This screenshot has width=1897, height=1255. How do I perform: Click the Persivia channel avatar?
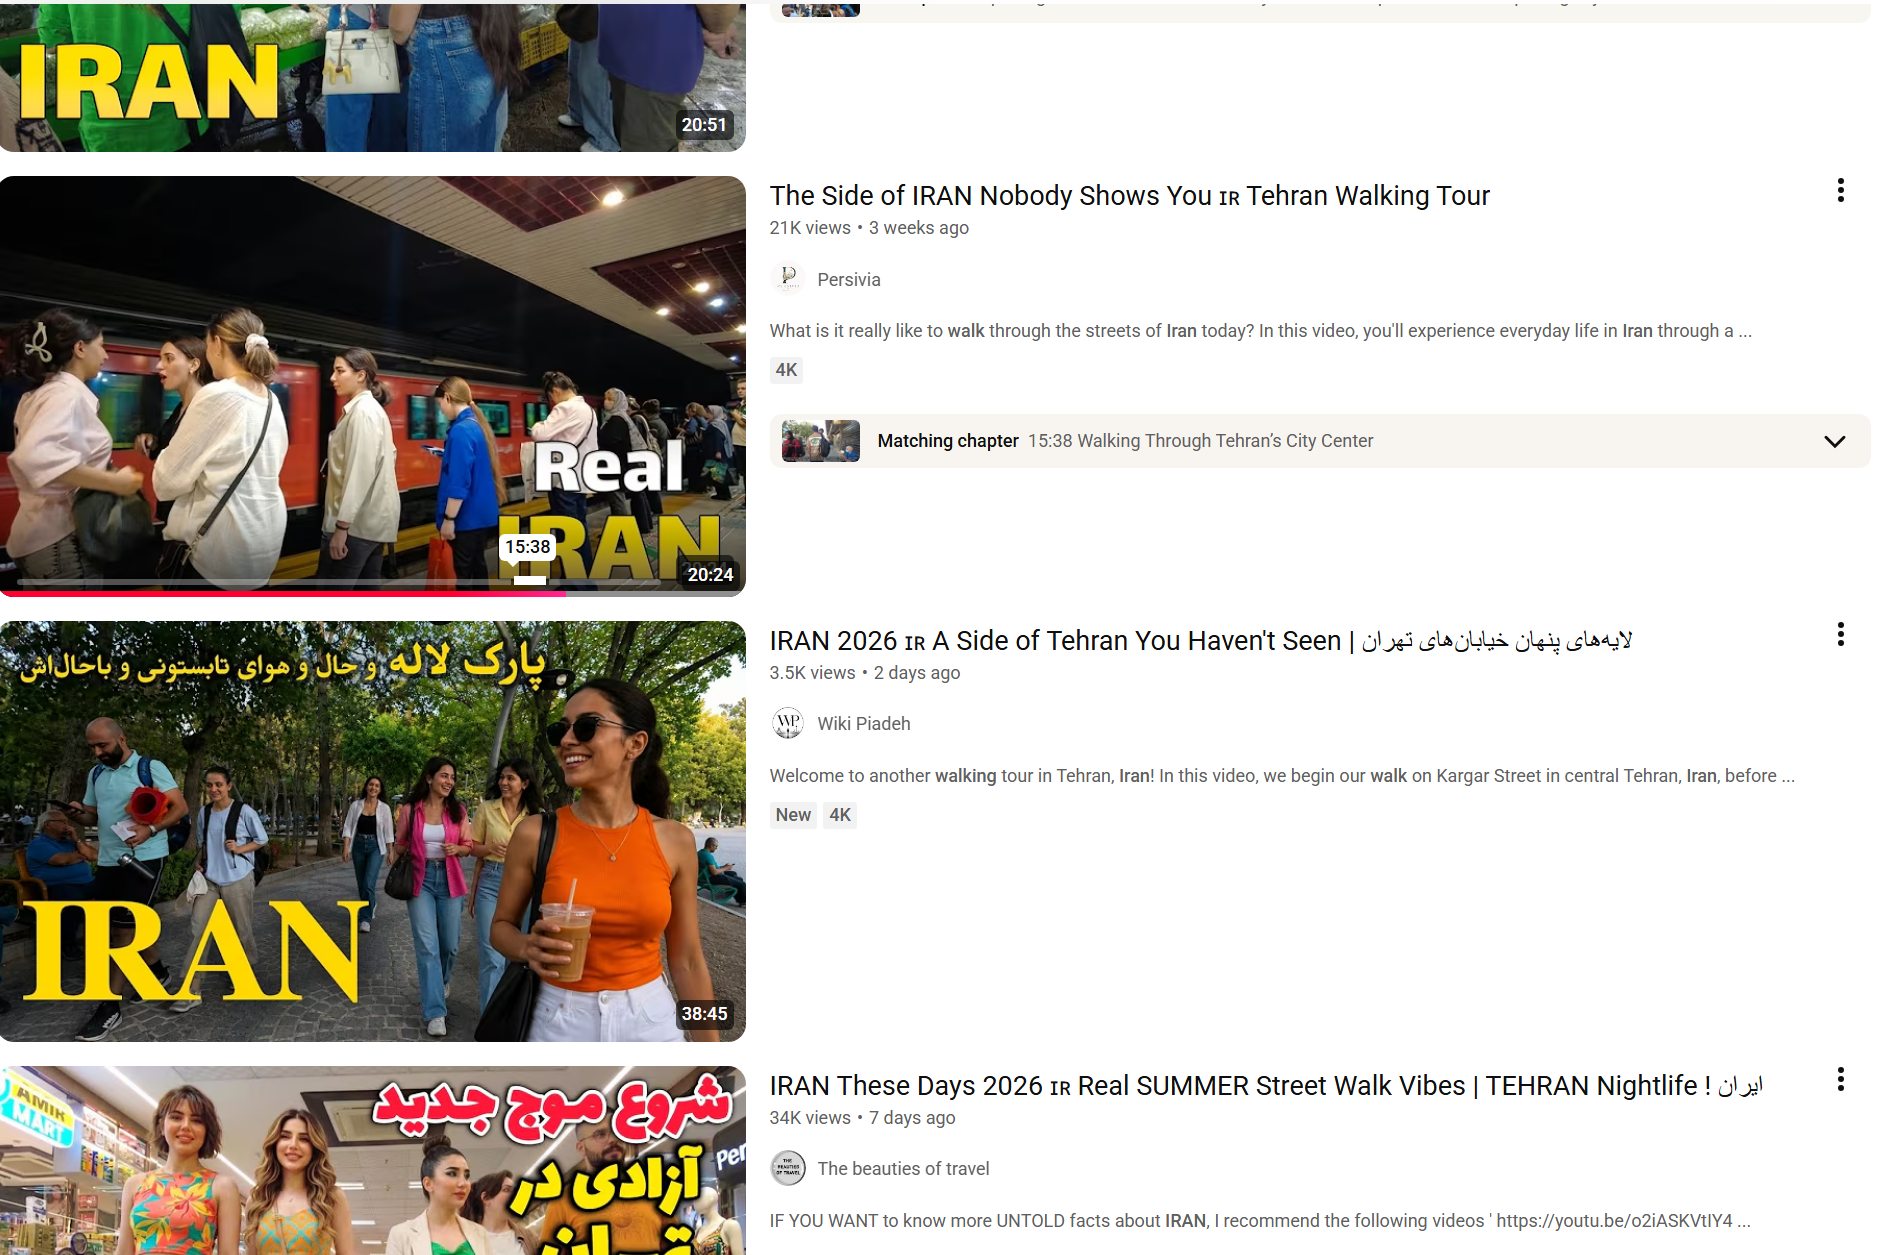(788, 279)
